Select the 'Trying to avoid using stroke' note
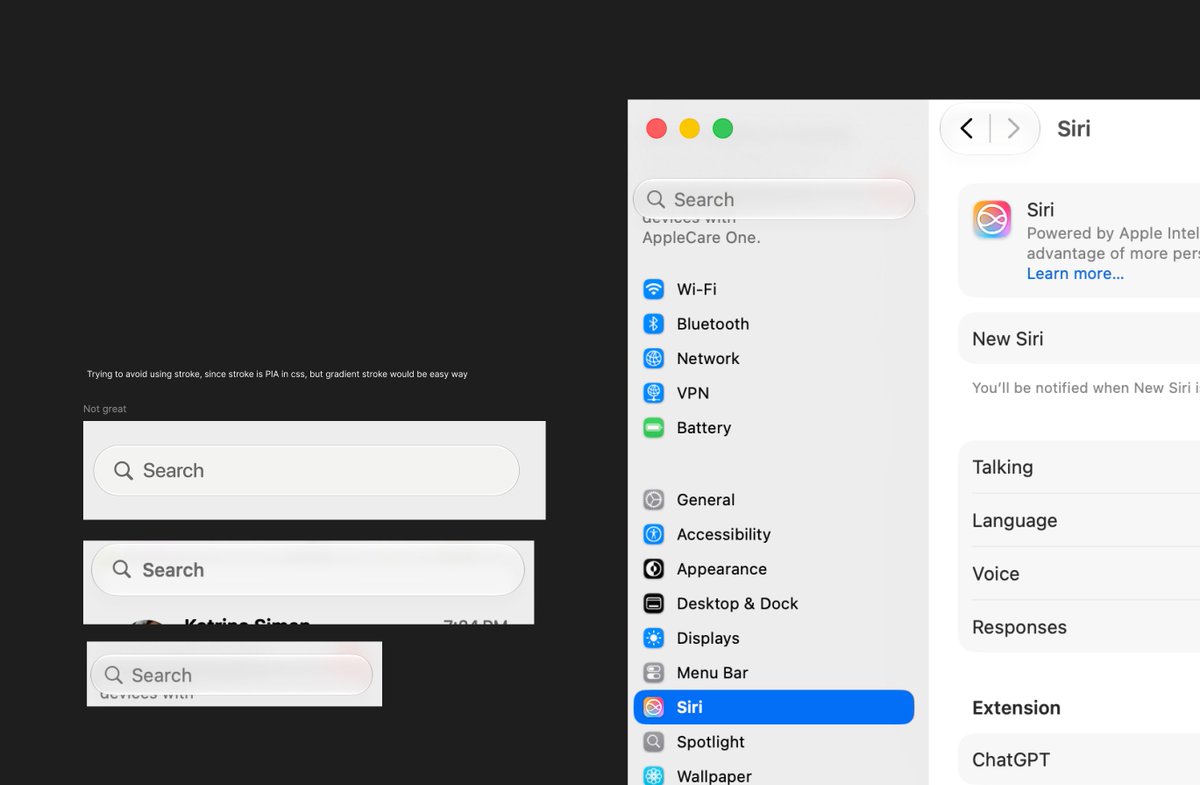This screenshot has height=785, width=1200. point(277,374)
